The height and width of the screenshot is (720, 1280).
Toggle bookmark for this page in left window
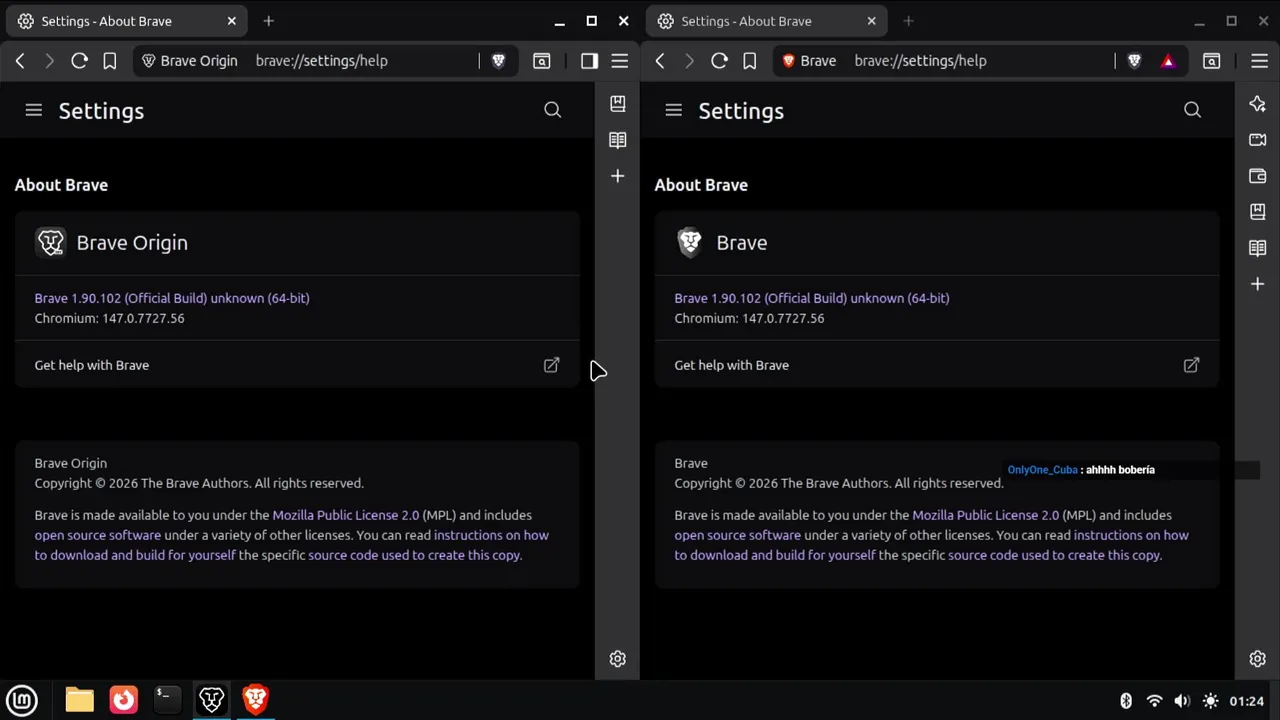(x=110, y=61)
